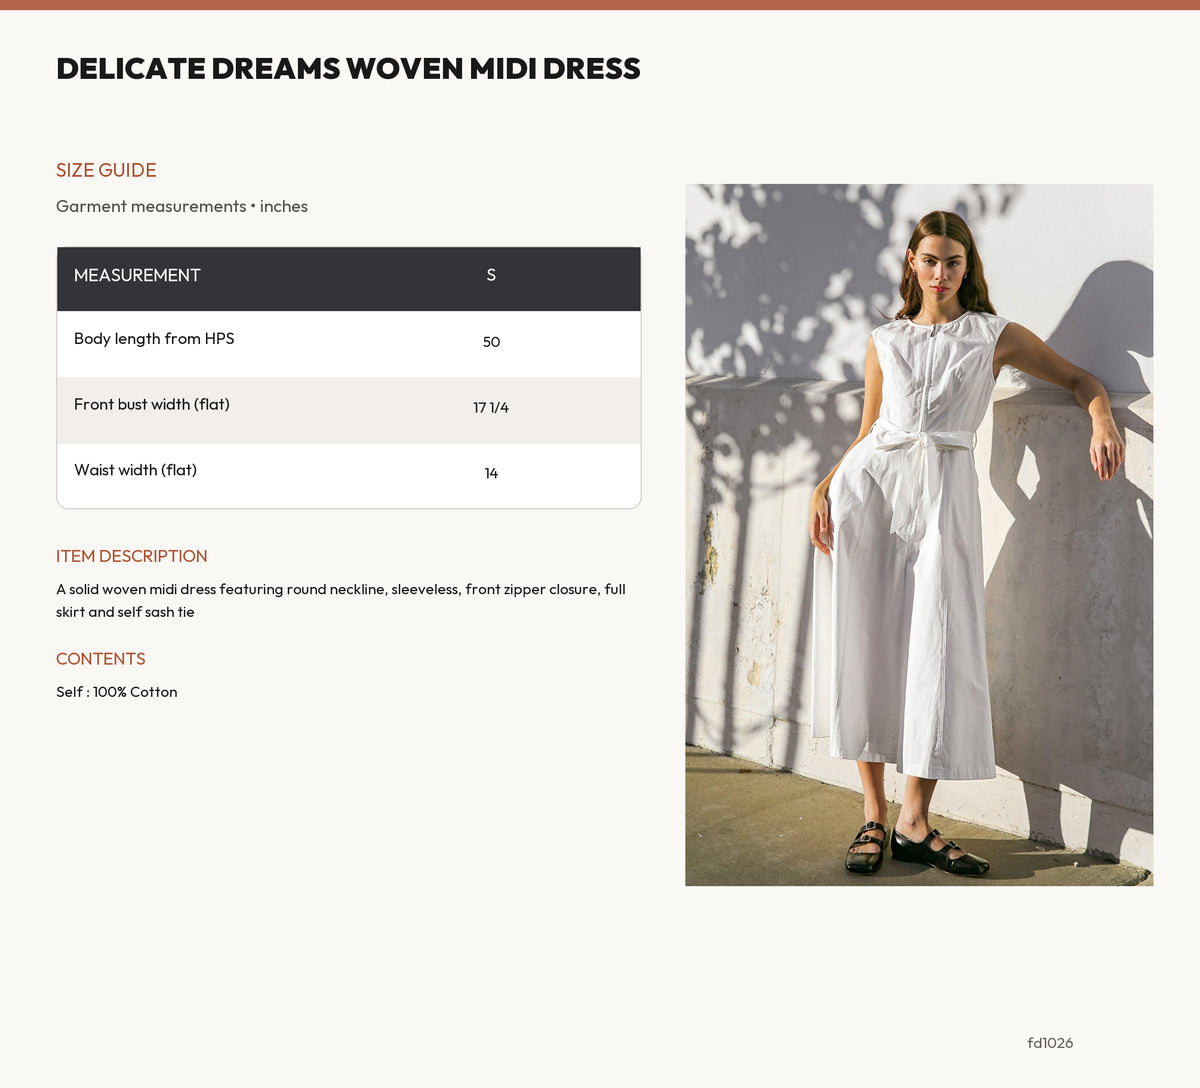This screenshot has width=1200, height=1088.
Task: Click the waist value 14
Action: [x=491, y=474]
